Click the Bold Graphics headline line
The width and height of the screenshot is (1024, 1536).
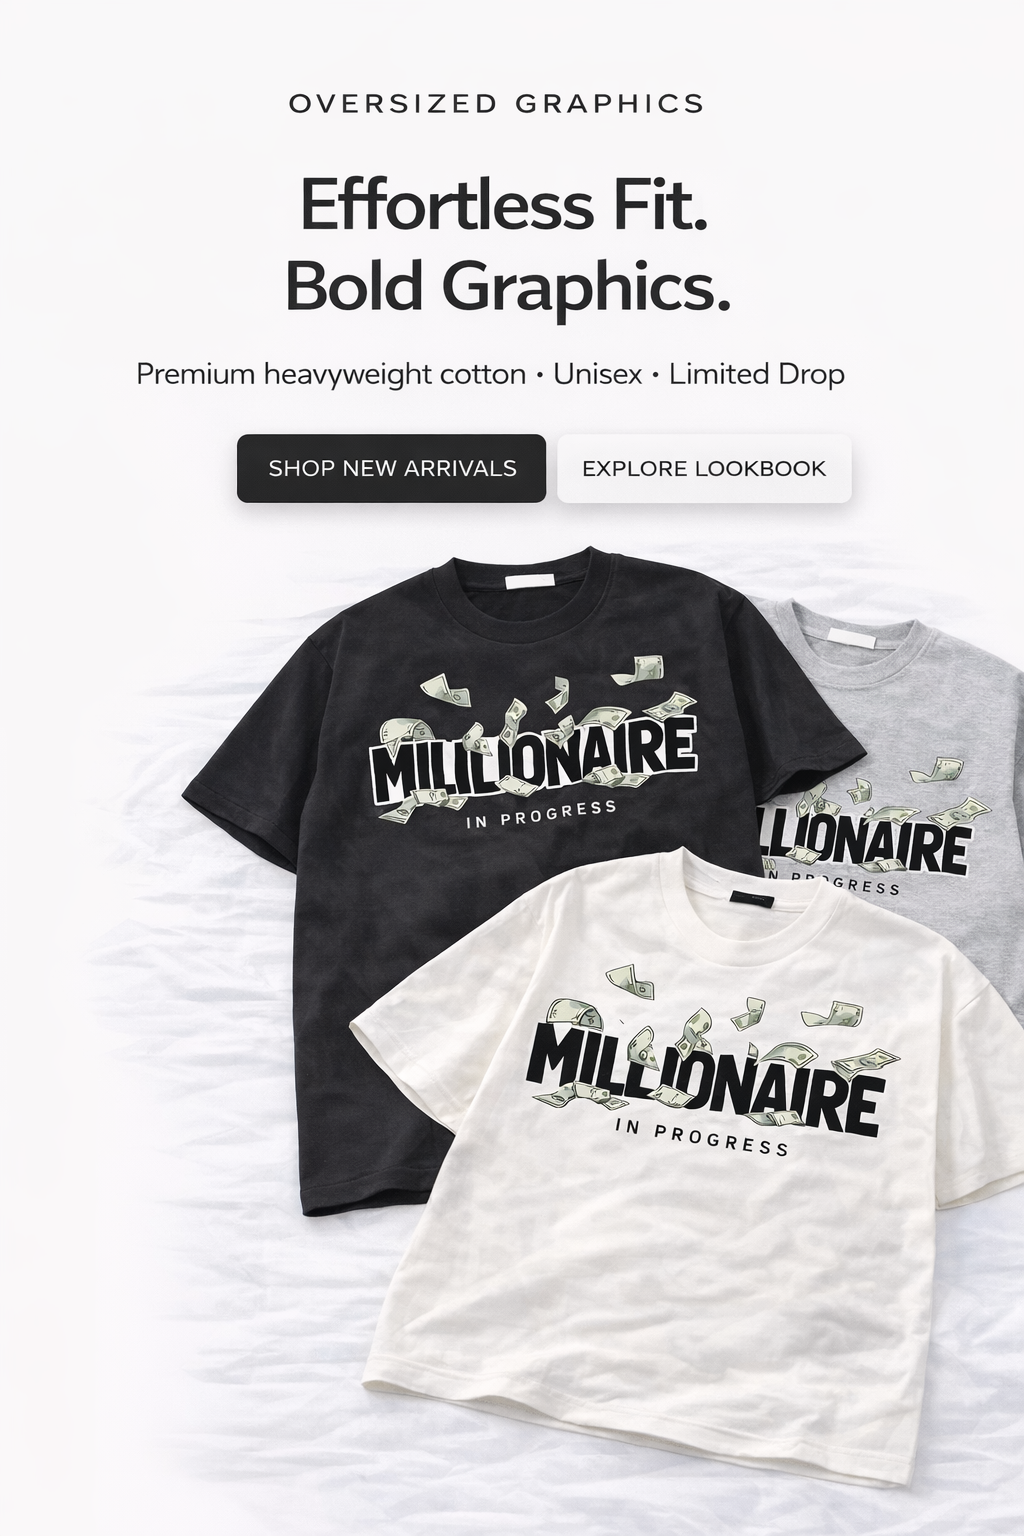click(x=507, y=287)
